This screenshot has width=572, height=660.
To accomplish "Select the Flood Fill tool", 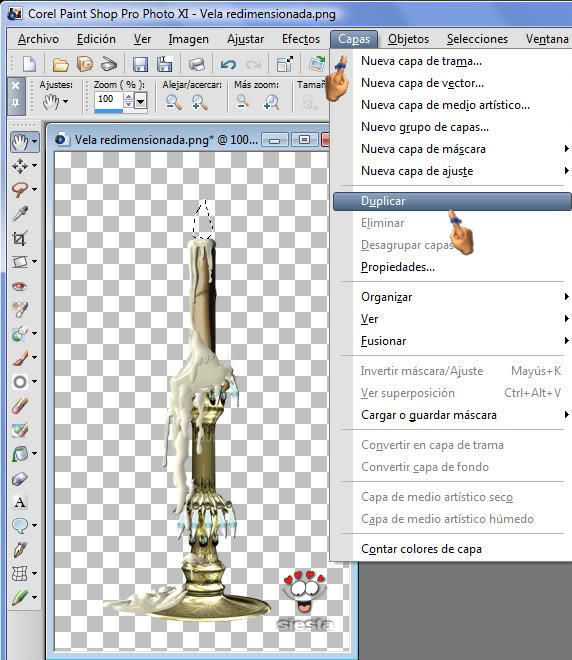I will (20, 454).
